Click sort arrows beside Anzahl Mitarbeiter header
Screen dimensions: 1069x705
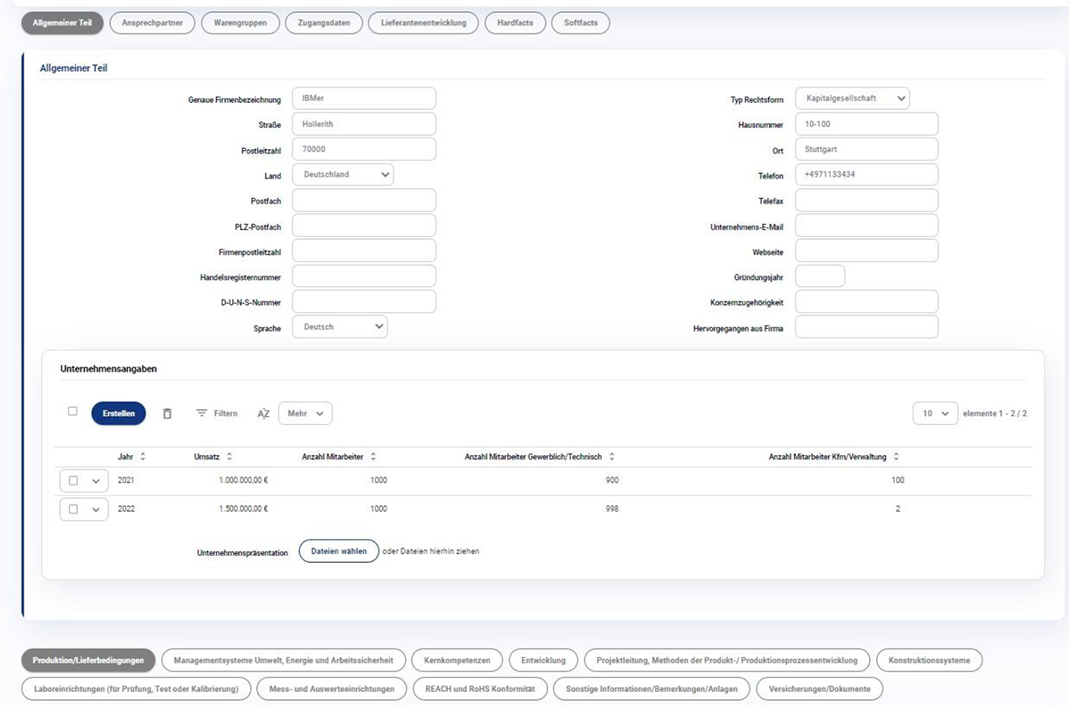[373, 456]
